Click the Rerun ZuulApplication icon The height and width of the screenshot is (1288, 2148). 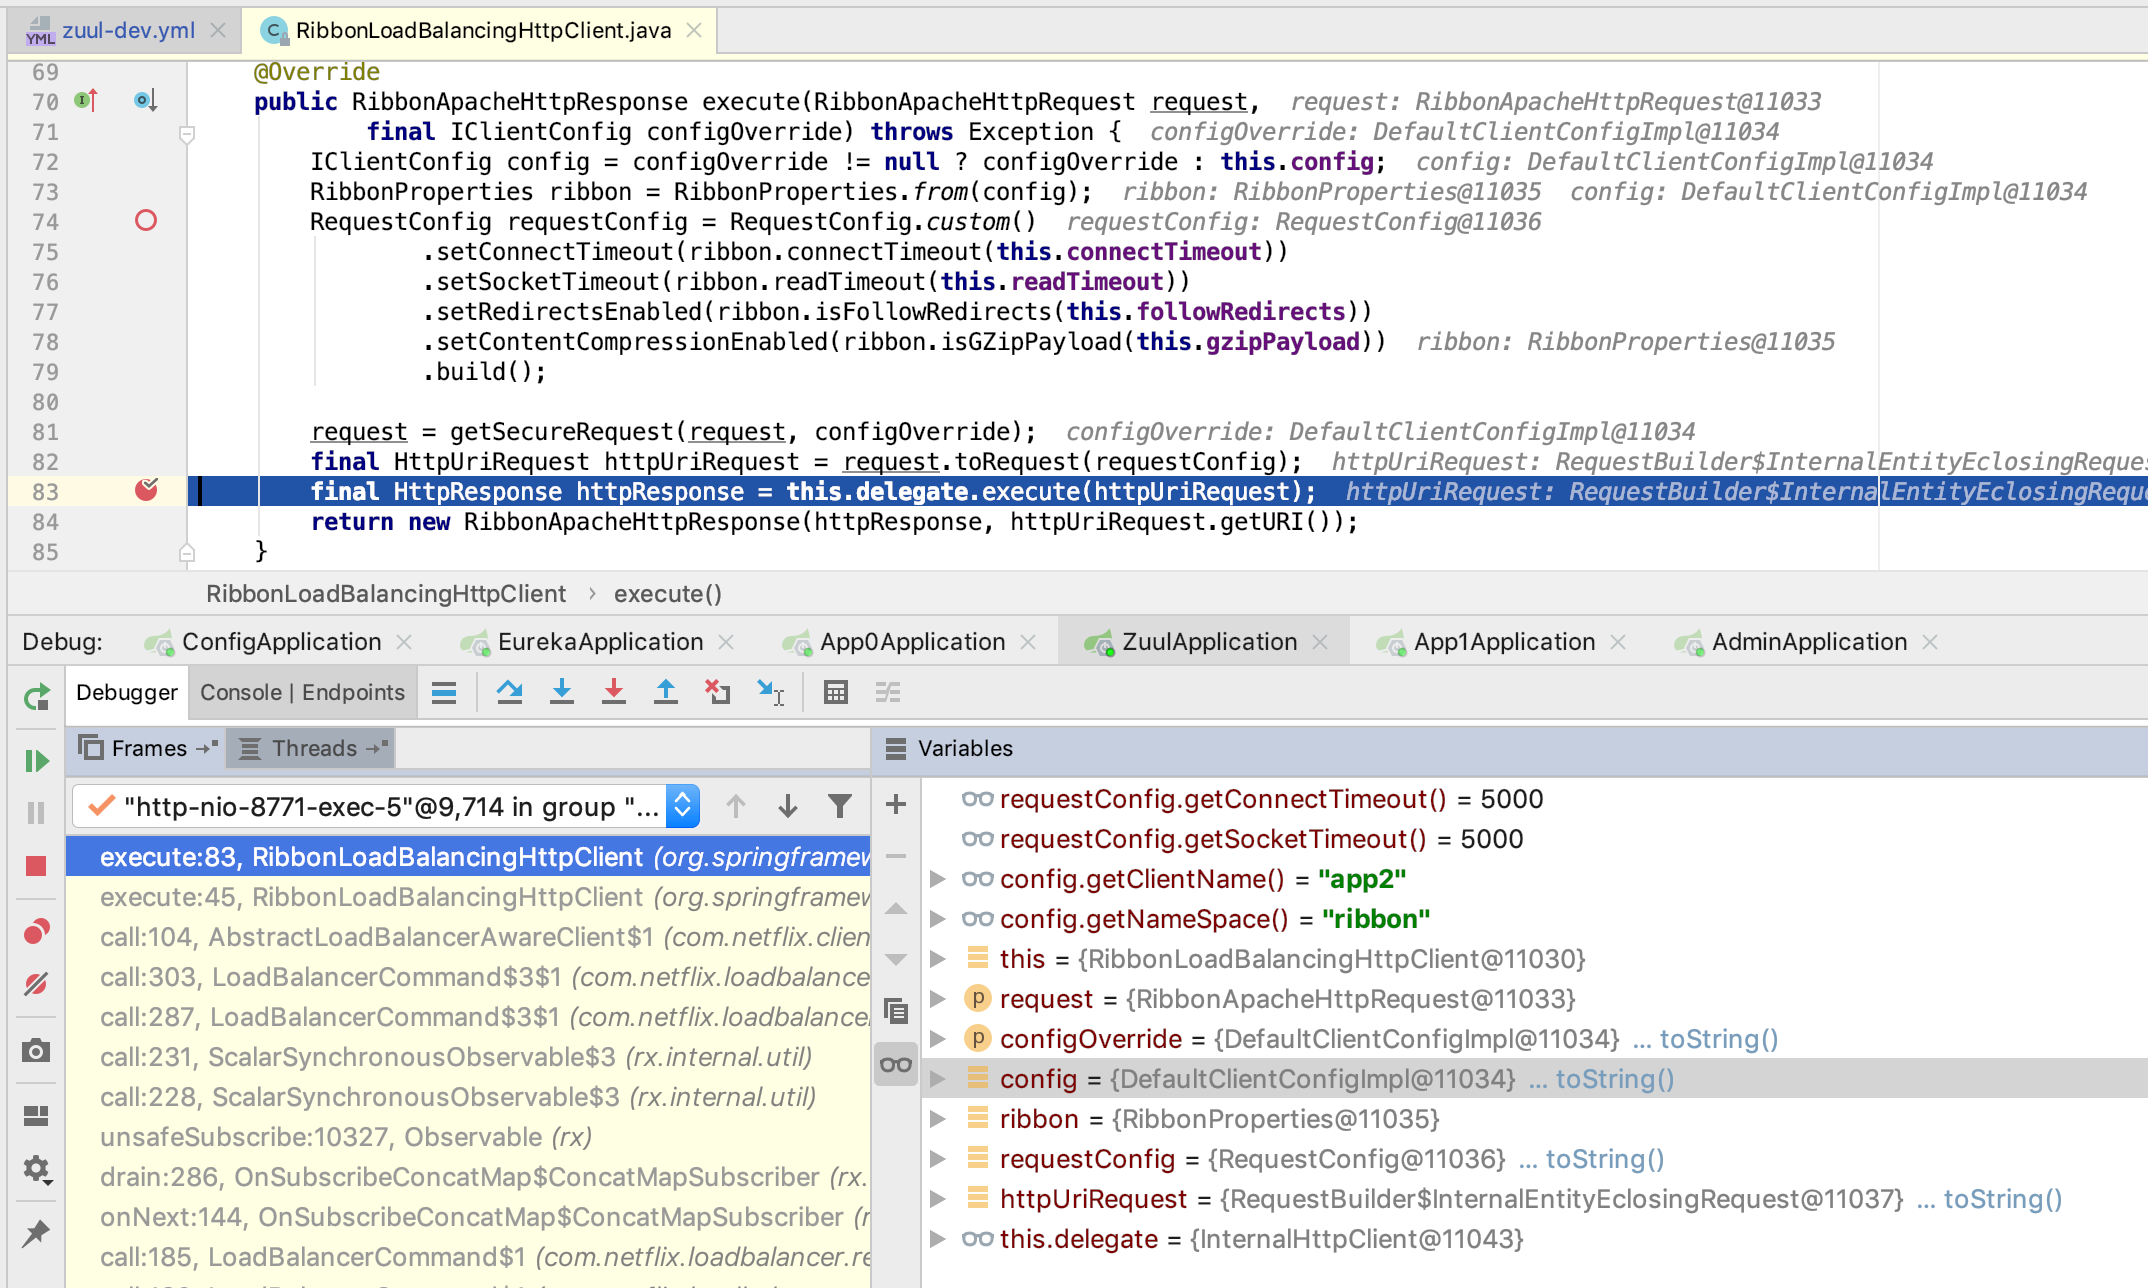coord(37,697)
